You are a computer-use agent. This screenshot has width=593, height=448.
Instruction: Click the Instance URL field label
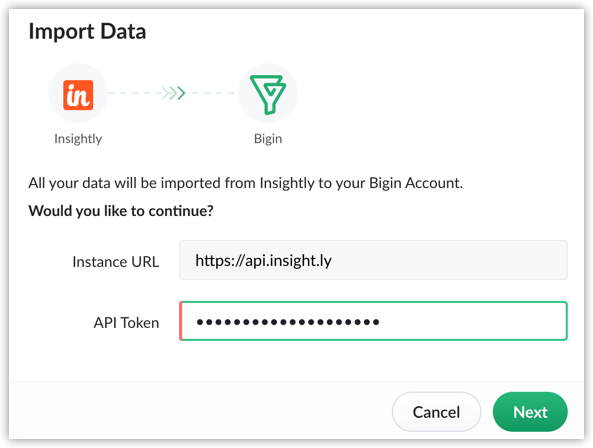coord(116,262)
